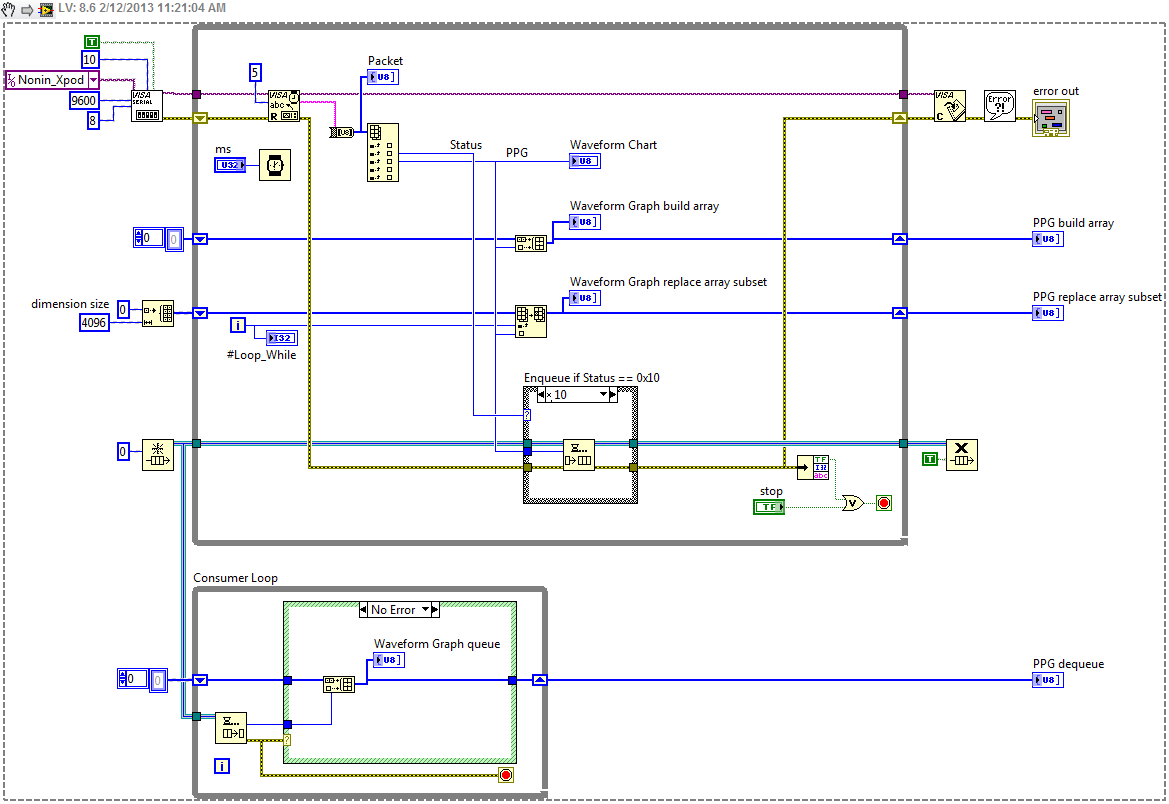Select Build Array node in producer loop
The height and width of the screenshot is (804, 1169).
click(531, 243)
